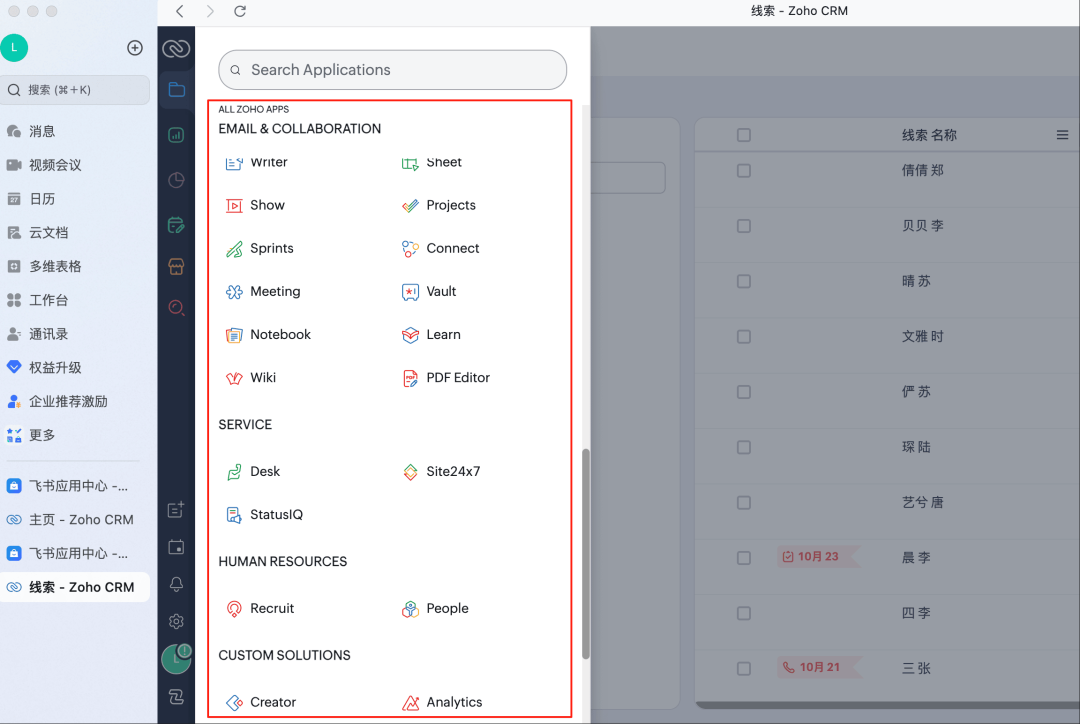The image size is (1080, 724).
Task: Open 工作台 in the sidebar
Action: [75, 300]
